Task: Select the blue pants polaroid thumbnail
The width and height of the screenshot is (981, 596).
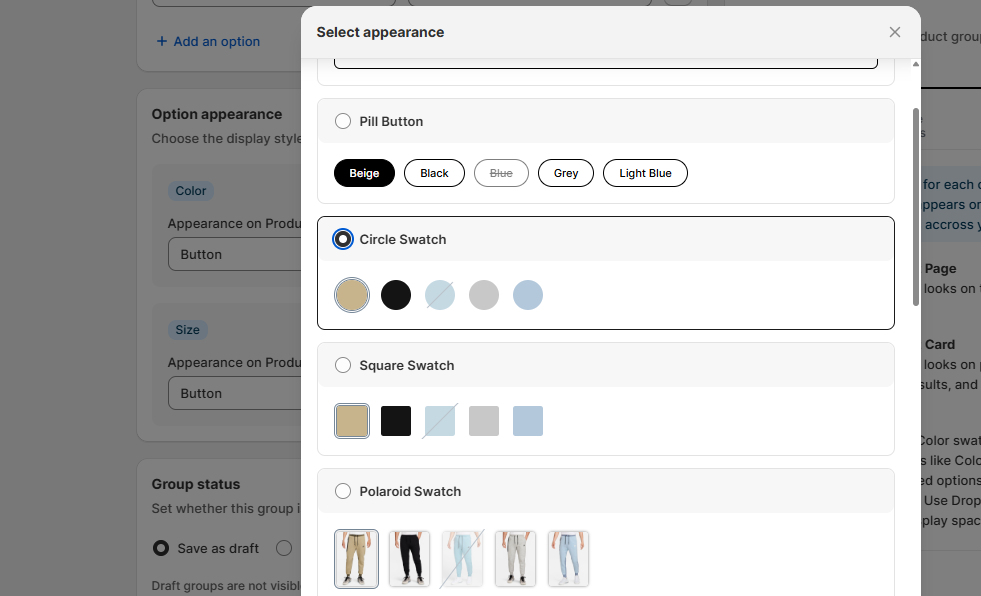Action: pos(568,559)
